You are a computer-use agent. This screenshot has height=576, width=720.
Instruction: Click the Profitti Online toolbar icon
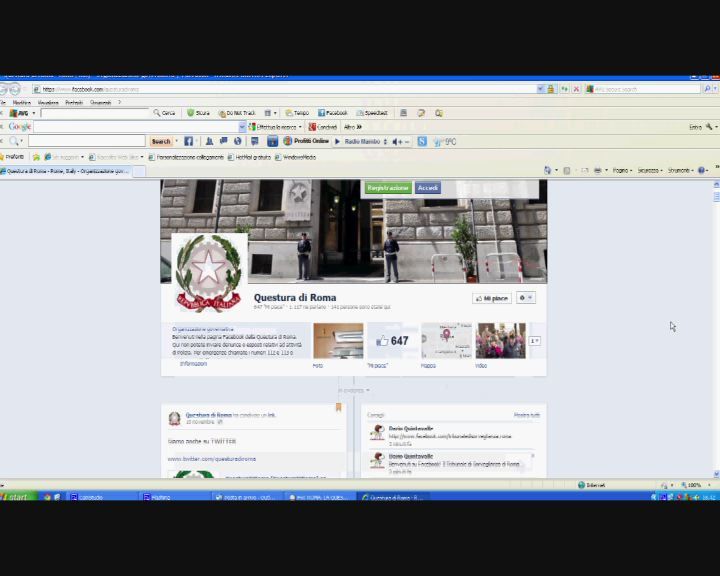pyautogui.click(x=306, y=142)
